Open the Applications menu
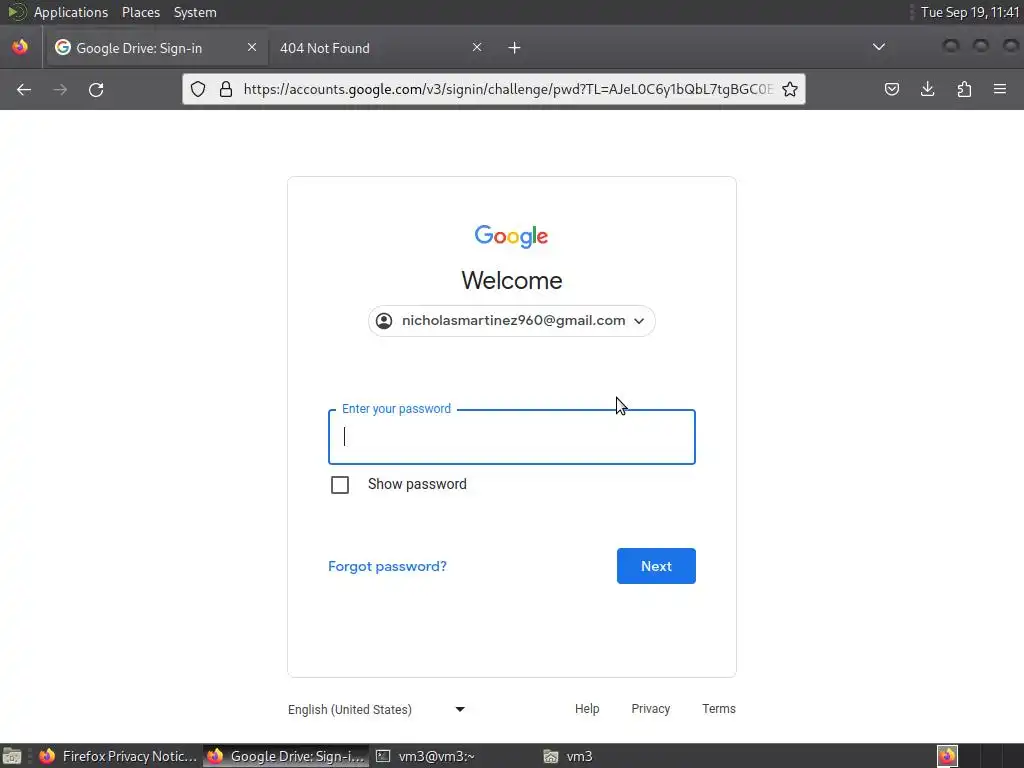1024x768 pixels. point(71,12)
